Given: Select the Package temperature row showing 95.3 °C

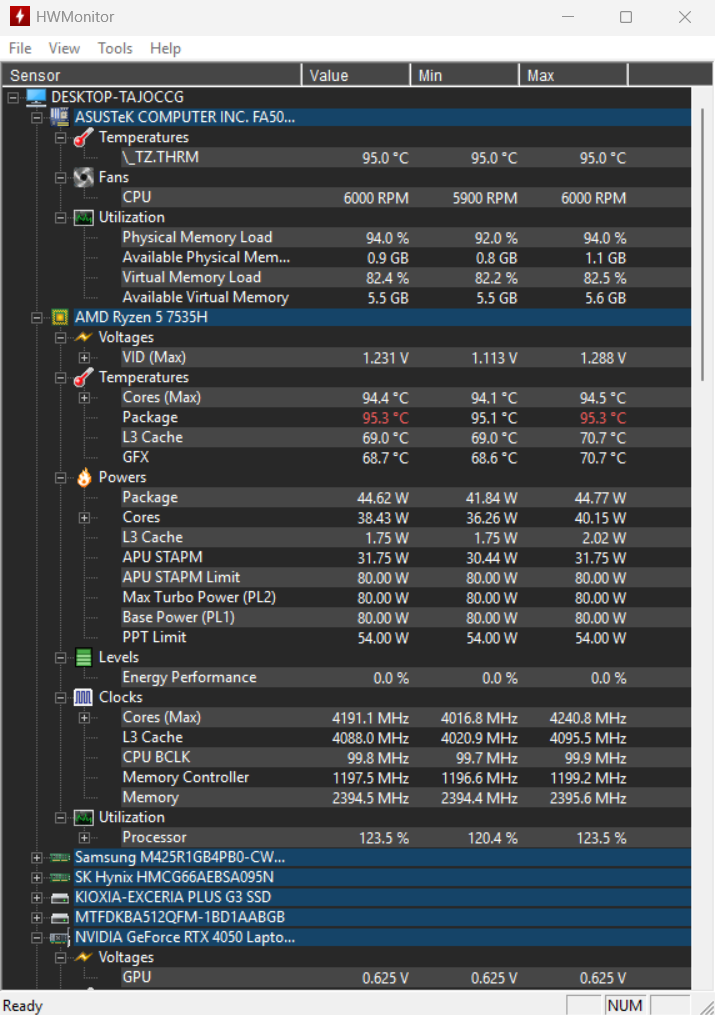Looking at the screenshot, I should point(406,418).
